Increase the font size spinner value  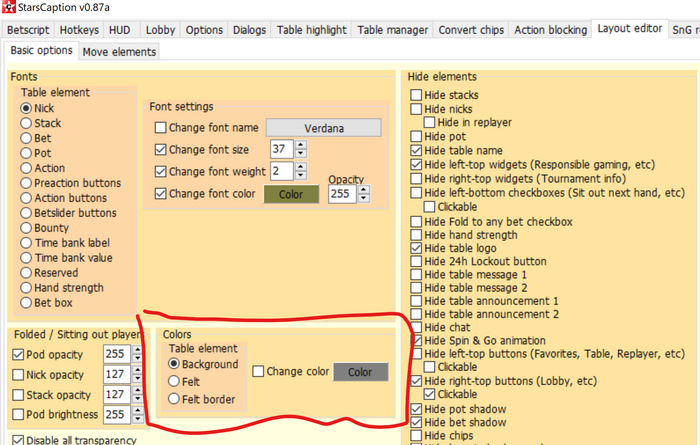click(x=300, y=145)
